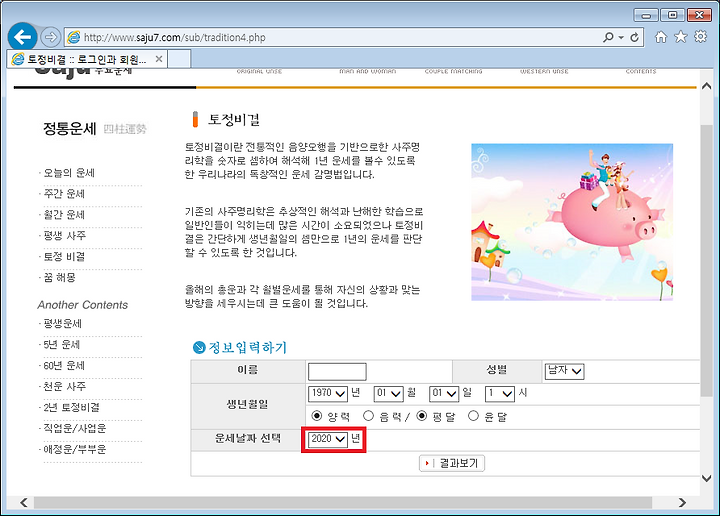This screenshot has height=516, width=720.
Task: Expand the address bar dropdown arrow
Action: [x=621, y=37]
